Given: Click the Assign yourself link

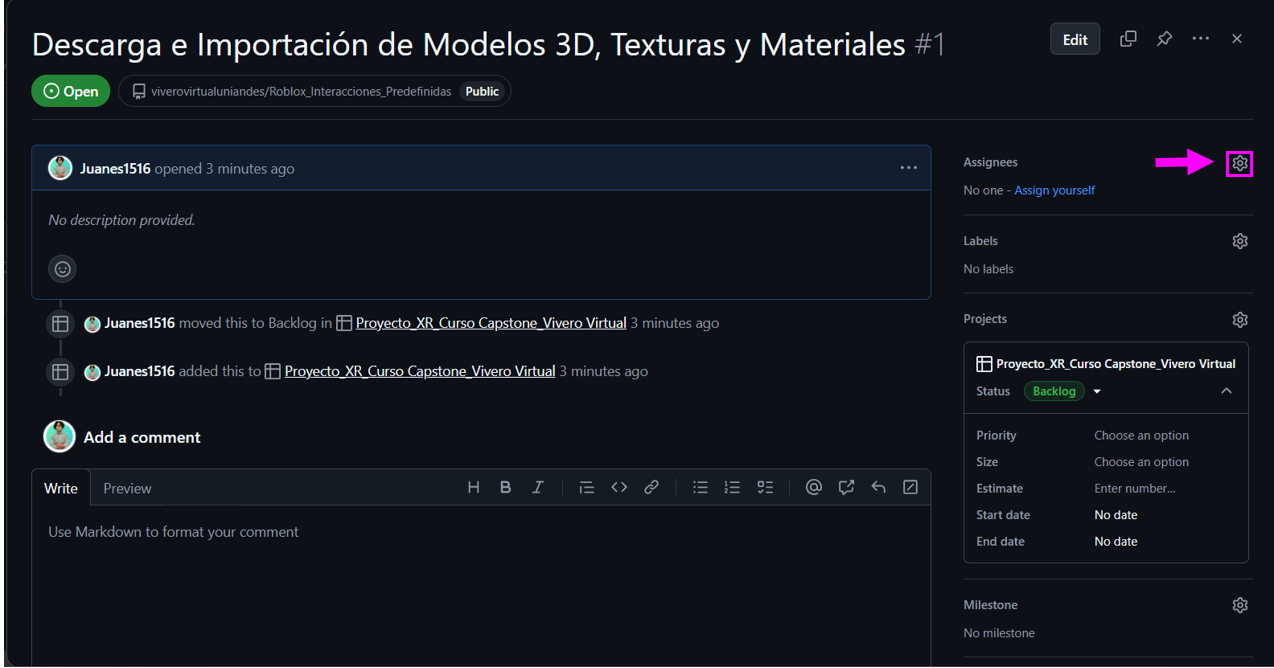Looking at the screenshot, I should 1054,189.
